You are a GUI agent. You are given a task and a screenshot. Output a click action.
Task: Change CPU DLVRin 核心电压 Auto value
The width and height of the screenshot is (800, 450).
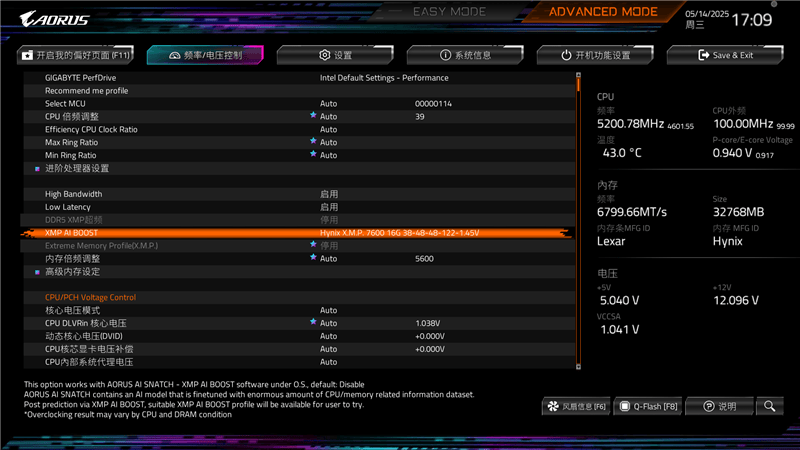coord(329,323)
